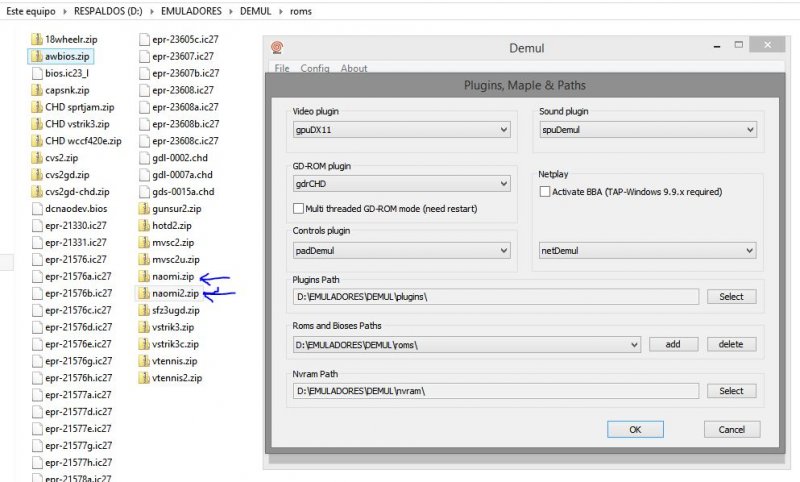Open the GD-ROM plugin gdrCHD dropdown
The width and height of the screenshot is (800, 482).
402,184
